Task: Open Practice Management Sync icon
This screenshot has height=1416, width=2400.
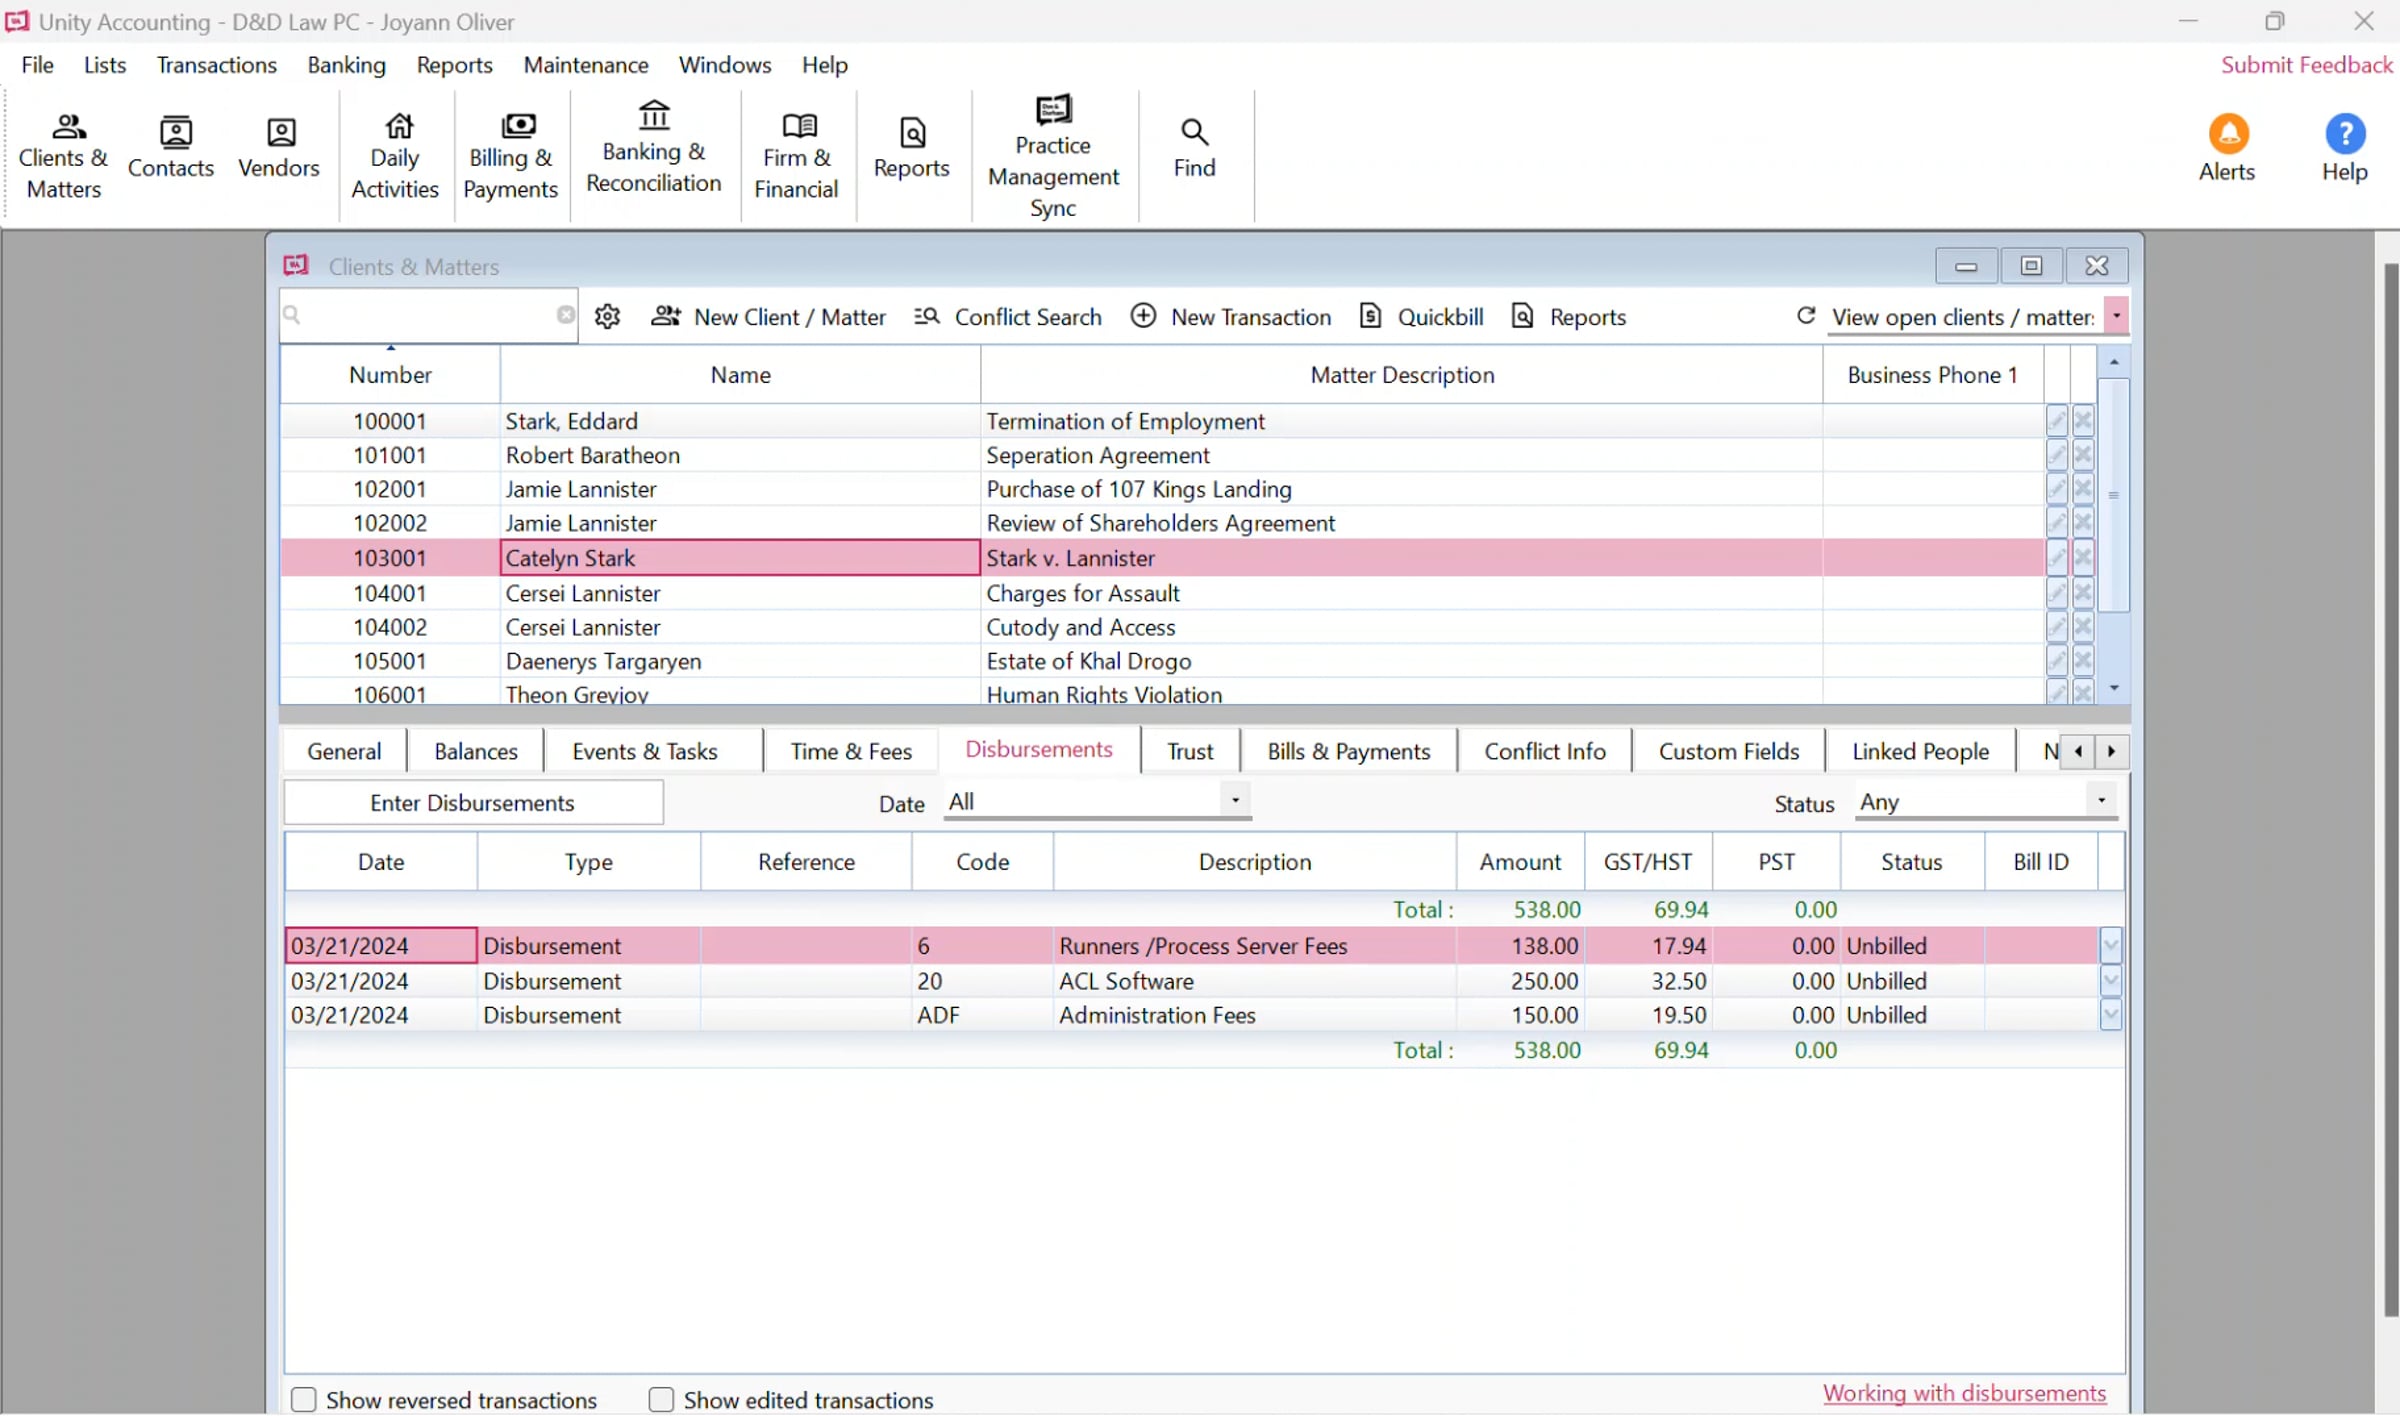Action: 1053,156
